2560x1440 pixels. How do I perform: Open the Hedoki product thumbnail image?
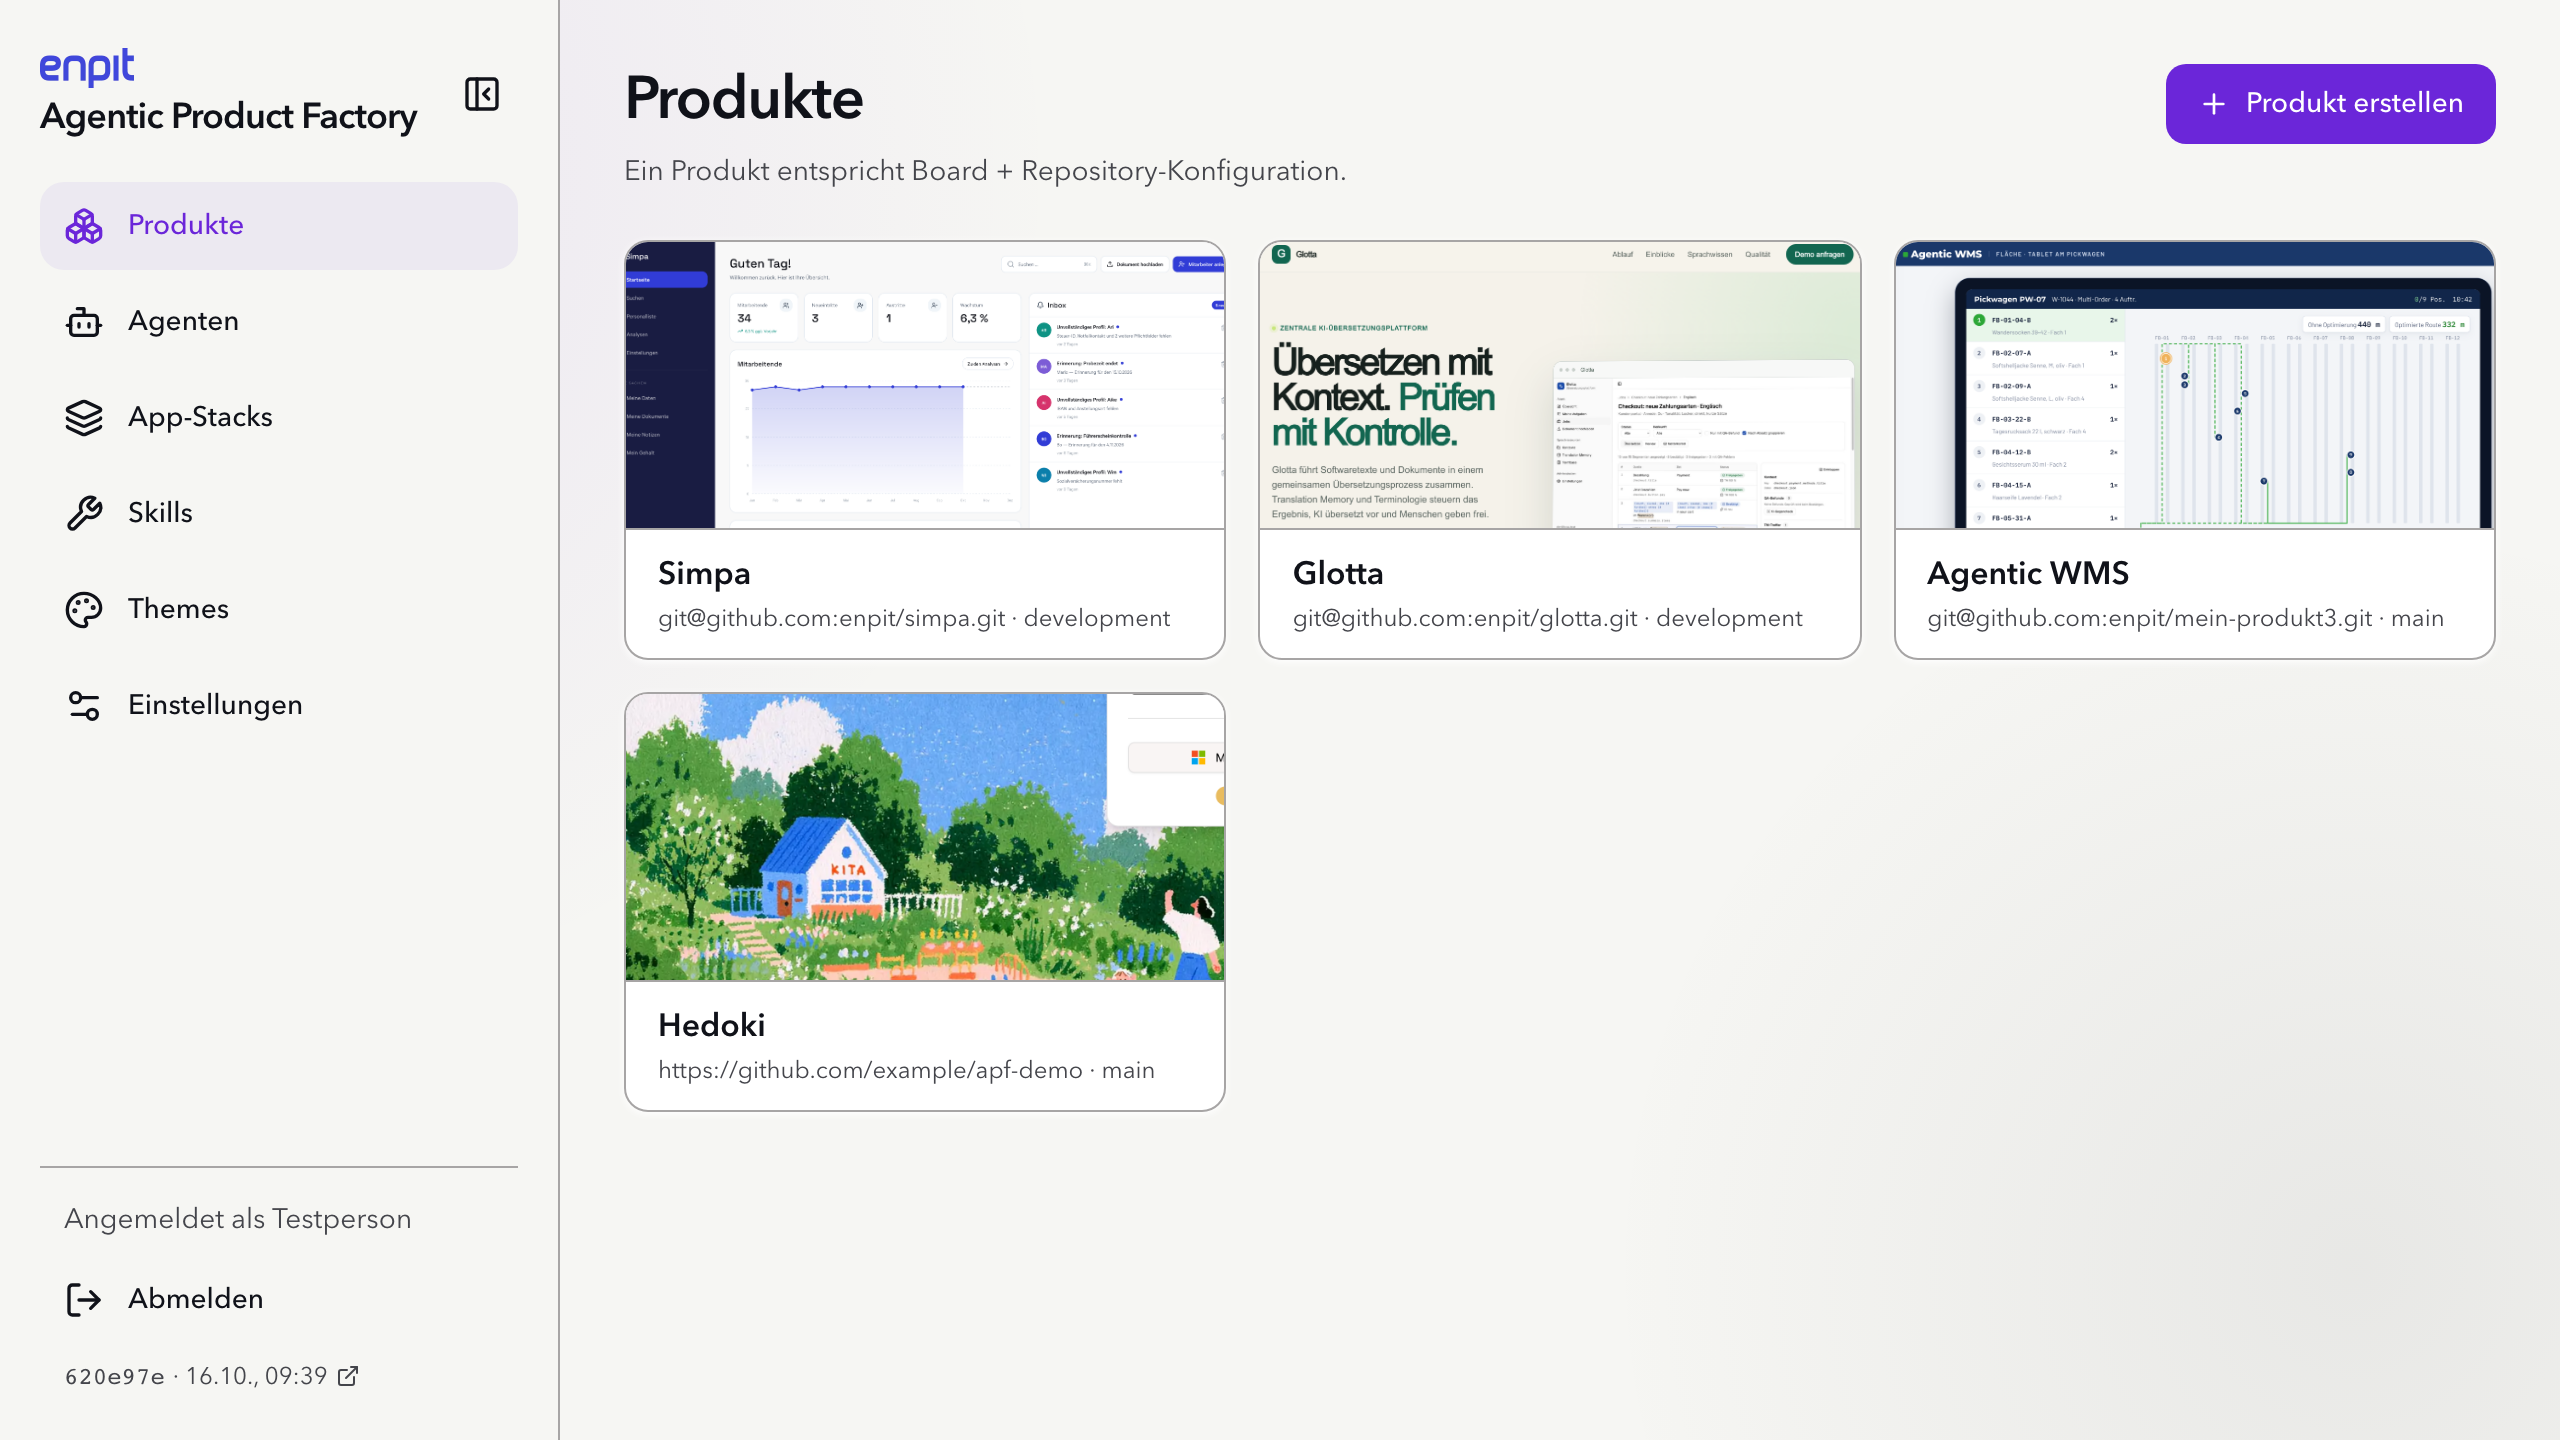coord(925,837)
